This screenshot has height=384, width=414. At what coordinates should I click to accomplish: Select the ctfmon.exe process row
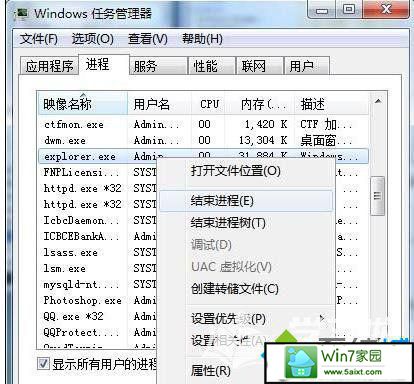203,124
